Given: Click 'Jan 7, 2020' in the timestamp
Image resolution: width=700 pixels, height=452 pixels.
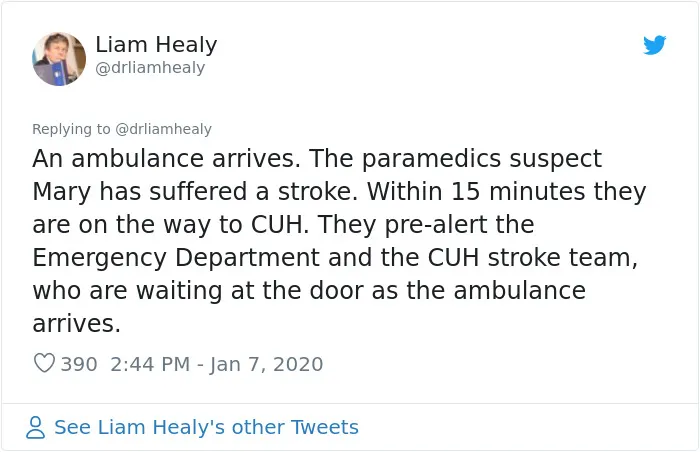Looking at the screenshot, I should pyautogui.click(x=267, y=364).
